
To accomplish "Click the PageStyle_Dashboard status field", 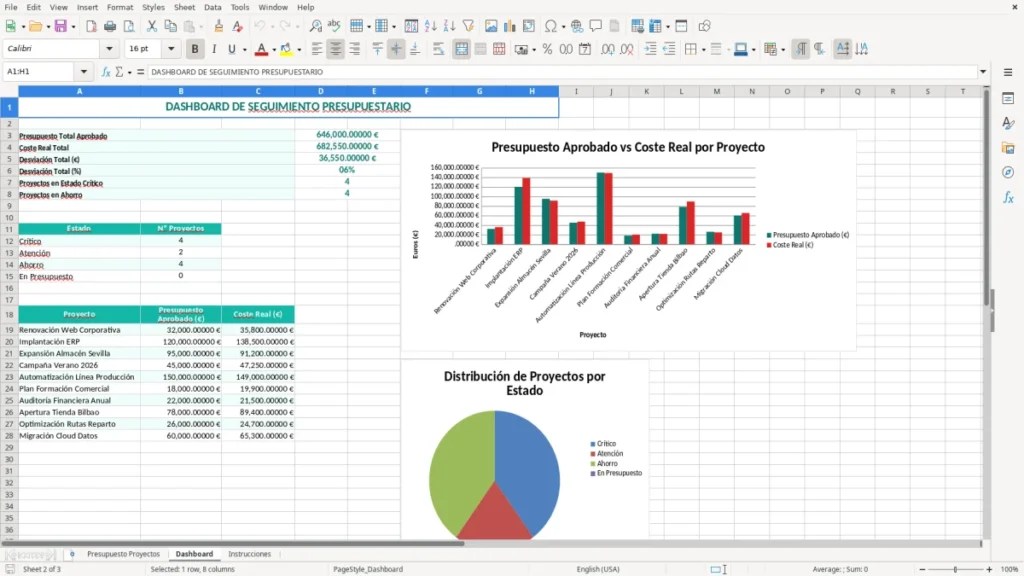I will [x=368, y=569].
